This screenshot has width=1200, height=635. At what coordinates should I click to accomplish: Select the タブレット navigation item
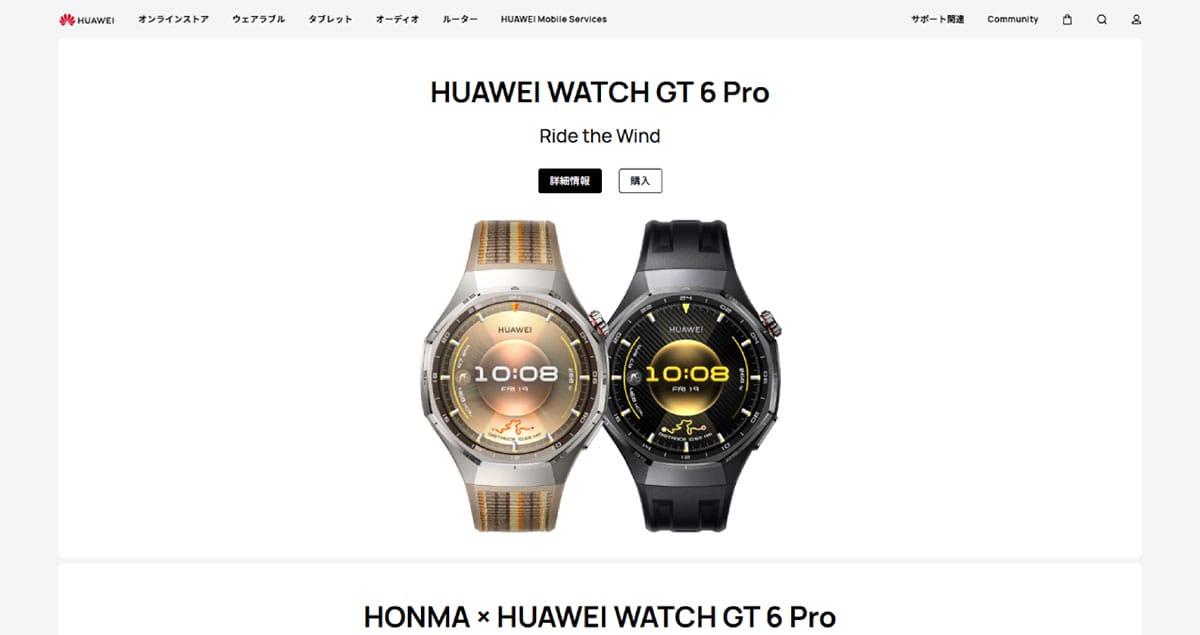(x=330, y=19)
